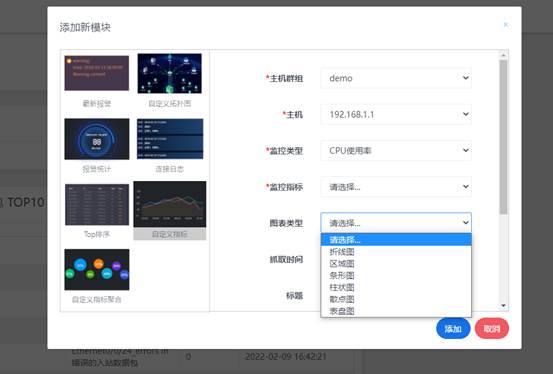Screen dimensions: 553x374
Task: Open the 主机群组 dropdown showing demo
Action: (396, 78)
